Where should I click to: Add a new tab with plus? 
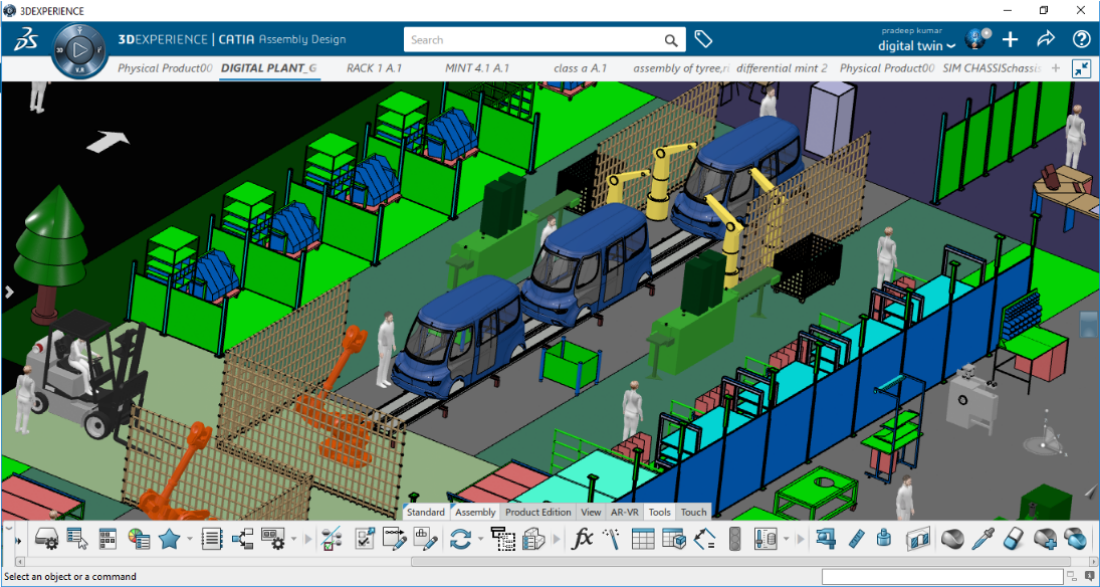[x=1056, y=68]
